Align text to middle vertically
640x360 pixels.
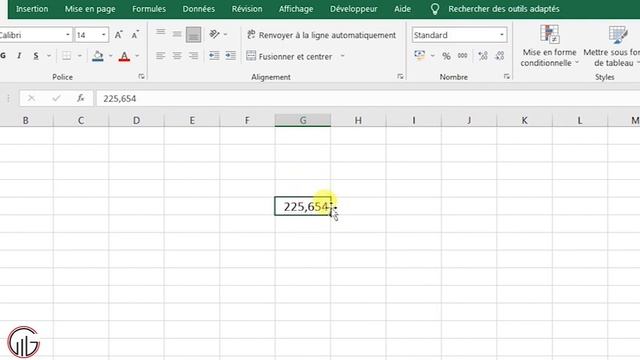(177, 34)
